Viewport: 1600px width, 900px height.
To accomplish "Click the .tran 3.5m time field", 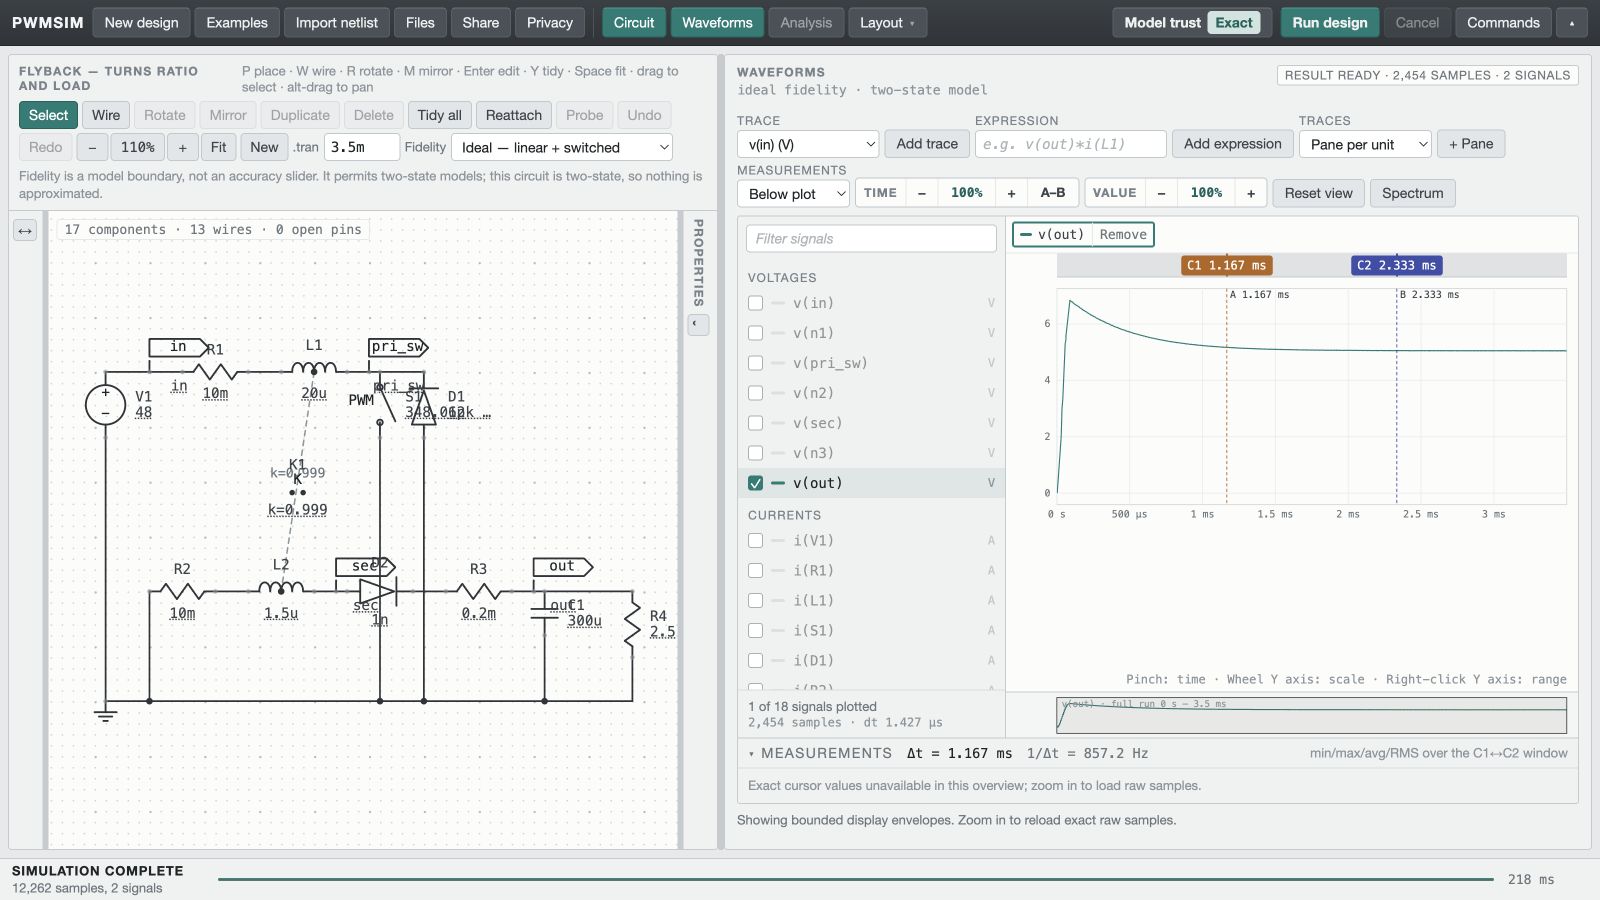I will [361, 147].
